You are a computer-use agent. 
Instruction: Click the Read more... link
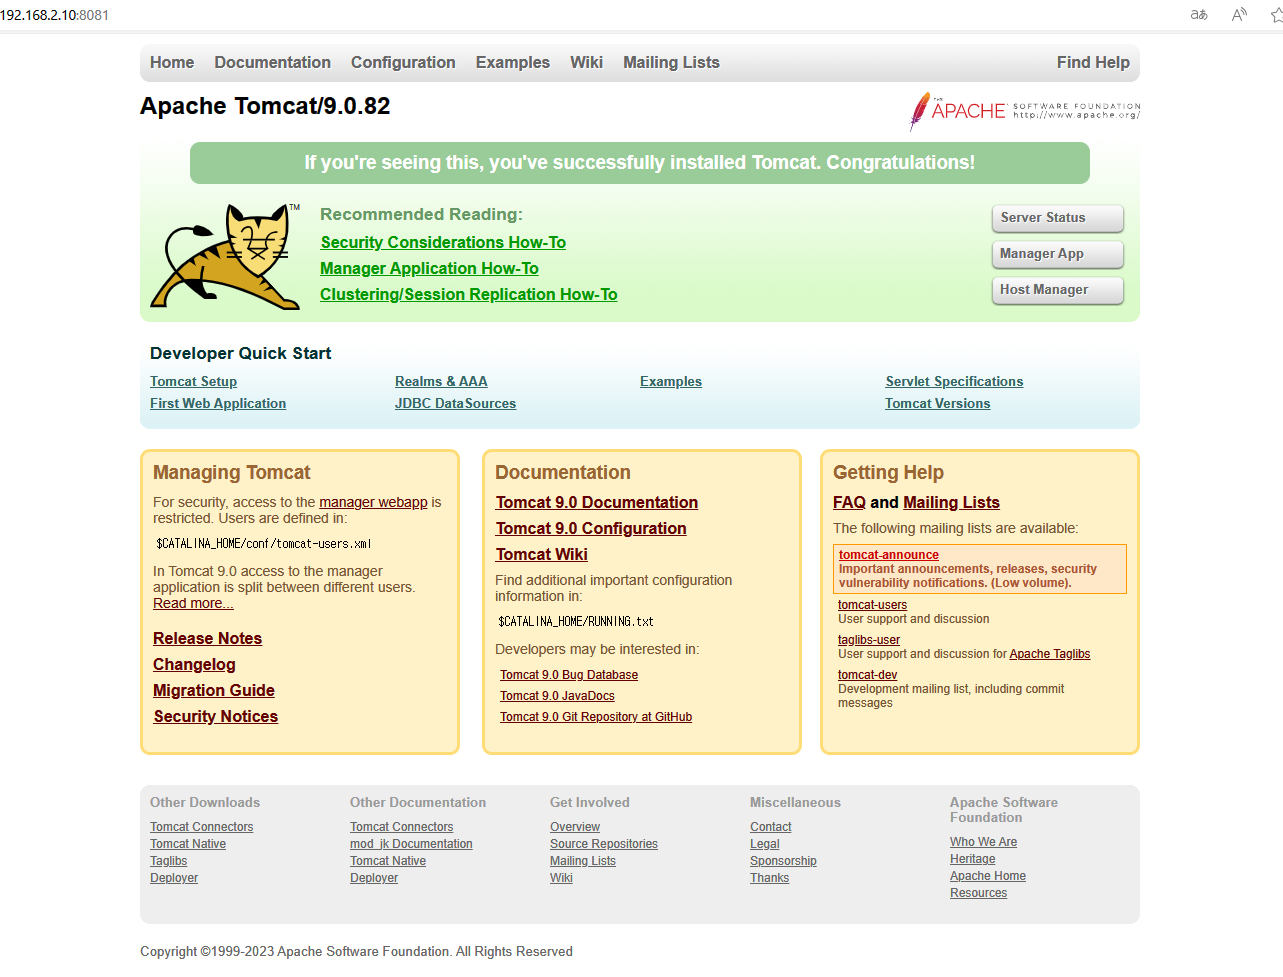point(193,603)
